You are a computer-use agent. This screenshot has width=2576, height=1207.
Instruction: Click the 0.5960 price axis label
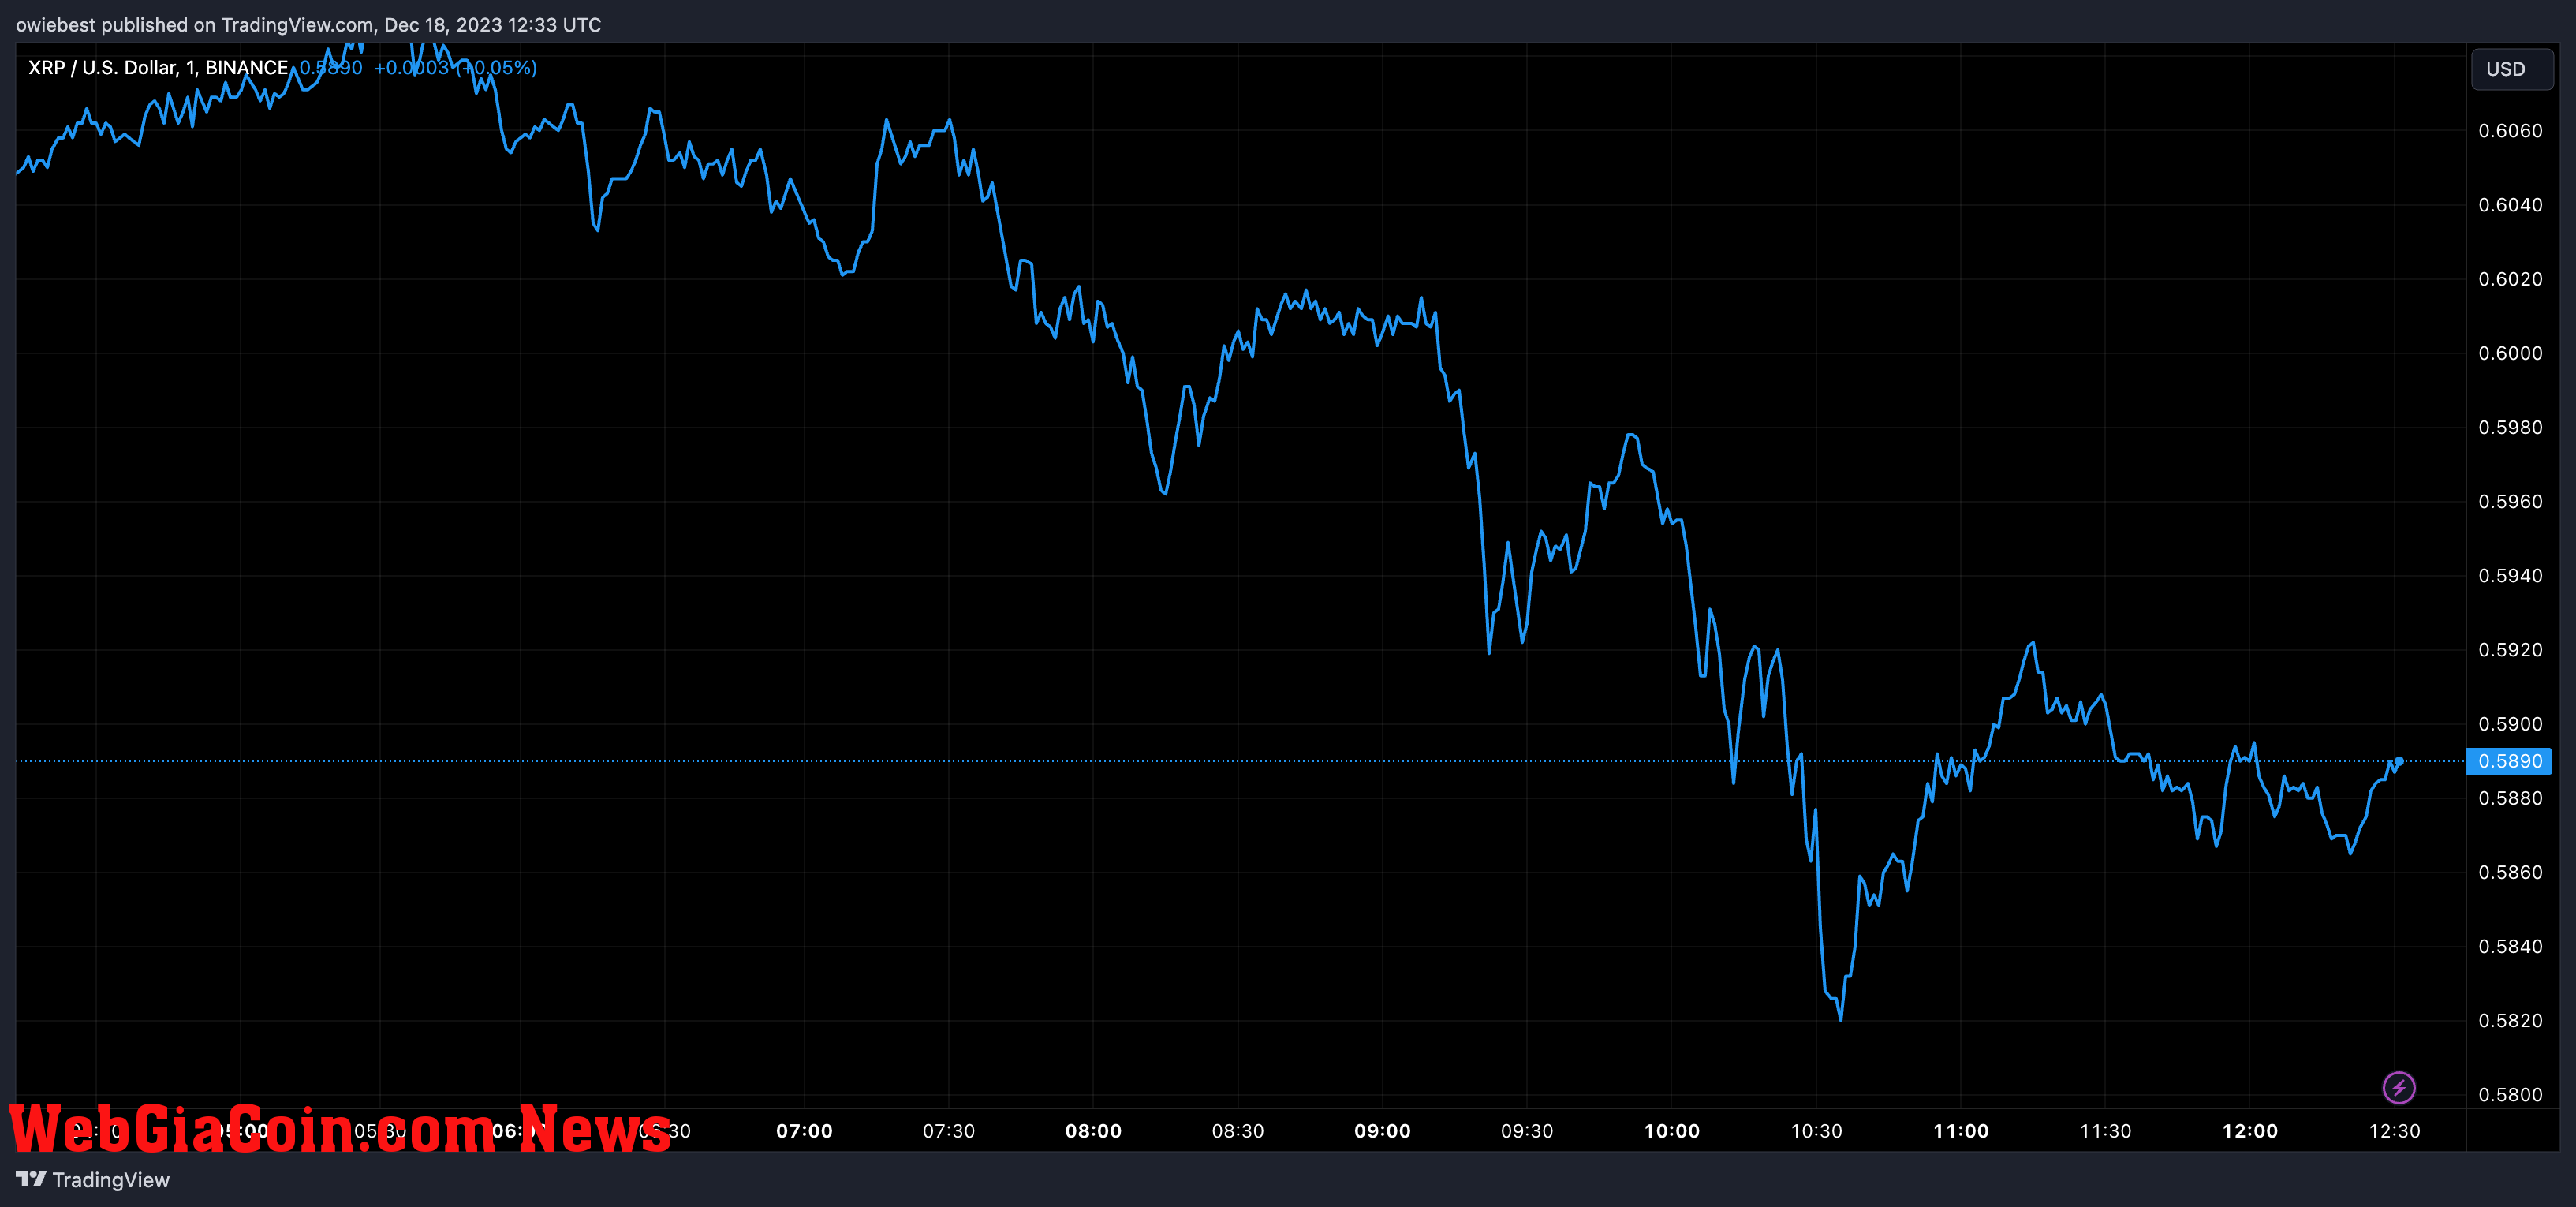coord(2510,501)
